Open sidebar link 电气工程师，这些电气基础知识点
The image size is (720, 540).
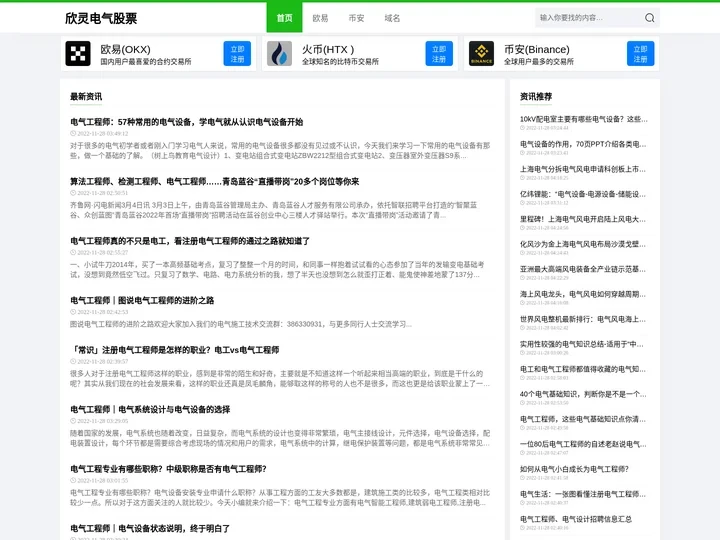[x=583, y=419]
